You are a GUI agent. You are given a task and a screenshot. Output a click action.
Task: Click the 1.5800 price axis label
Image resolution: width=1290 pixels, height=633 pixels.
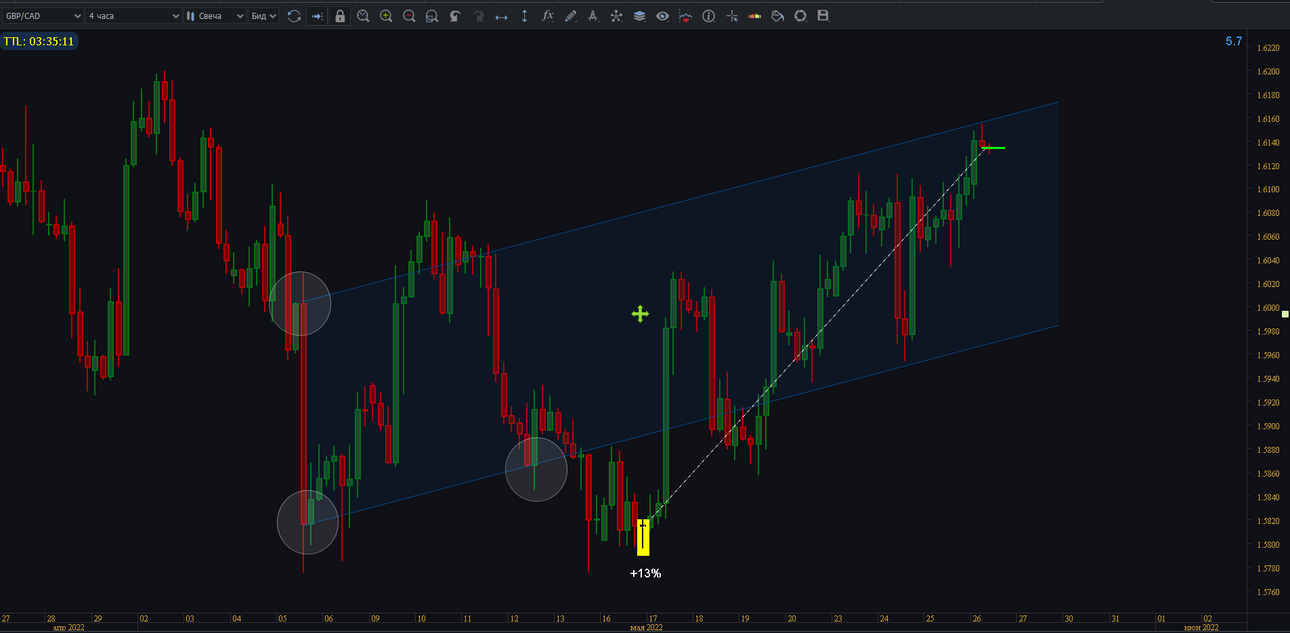point(1268,545)
